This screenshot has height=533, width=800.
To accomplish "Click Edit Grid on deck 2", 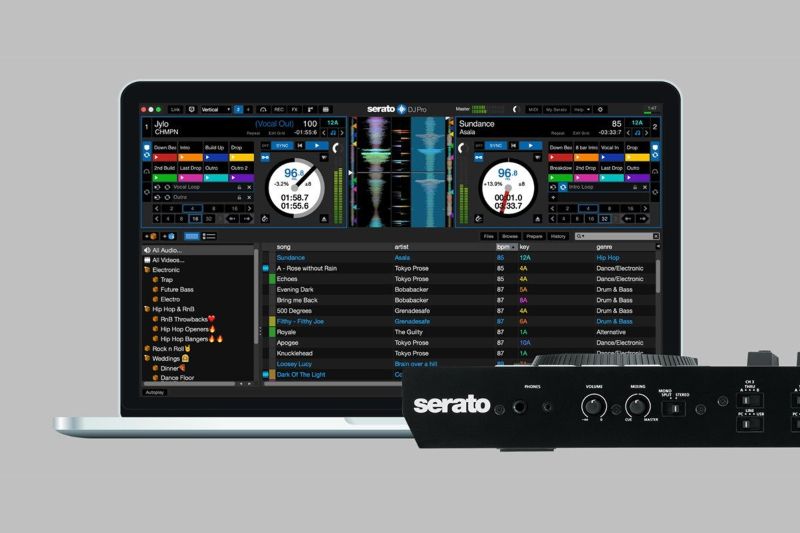I will (581, 133).
